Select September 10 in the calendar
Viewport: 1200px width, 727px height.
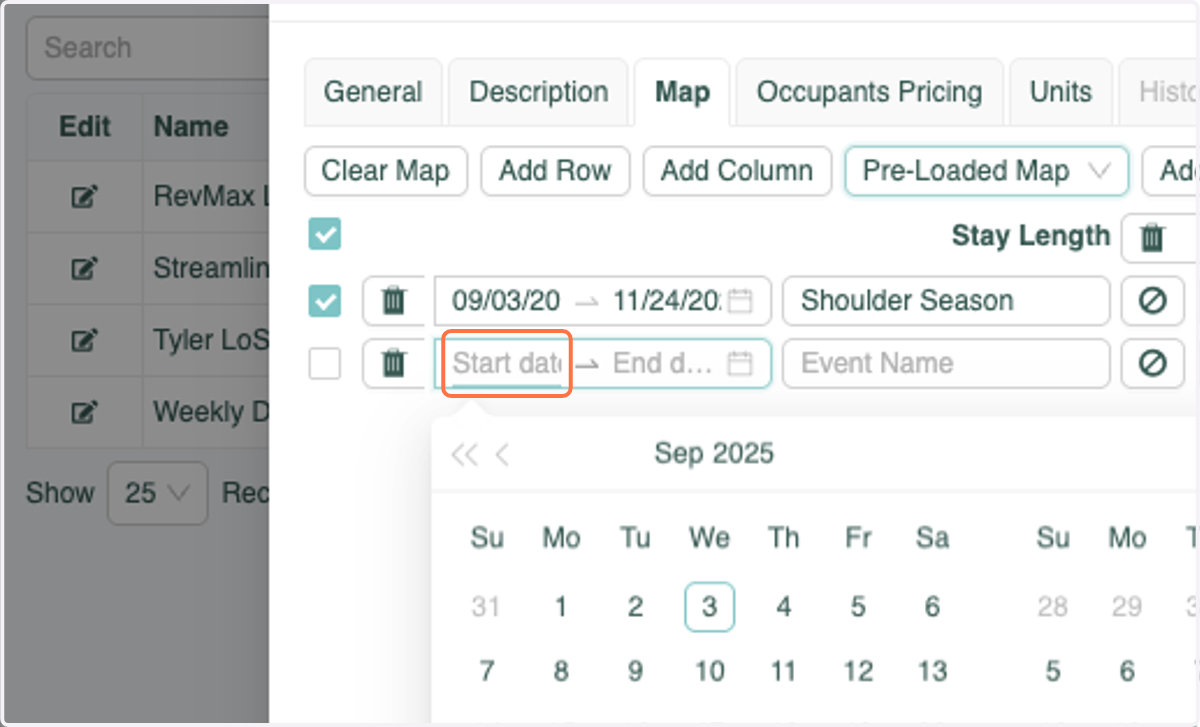[x=709, y=671]
